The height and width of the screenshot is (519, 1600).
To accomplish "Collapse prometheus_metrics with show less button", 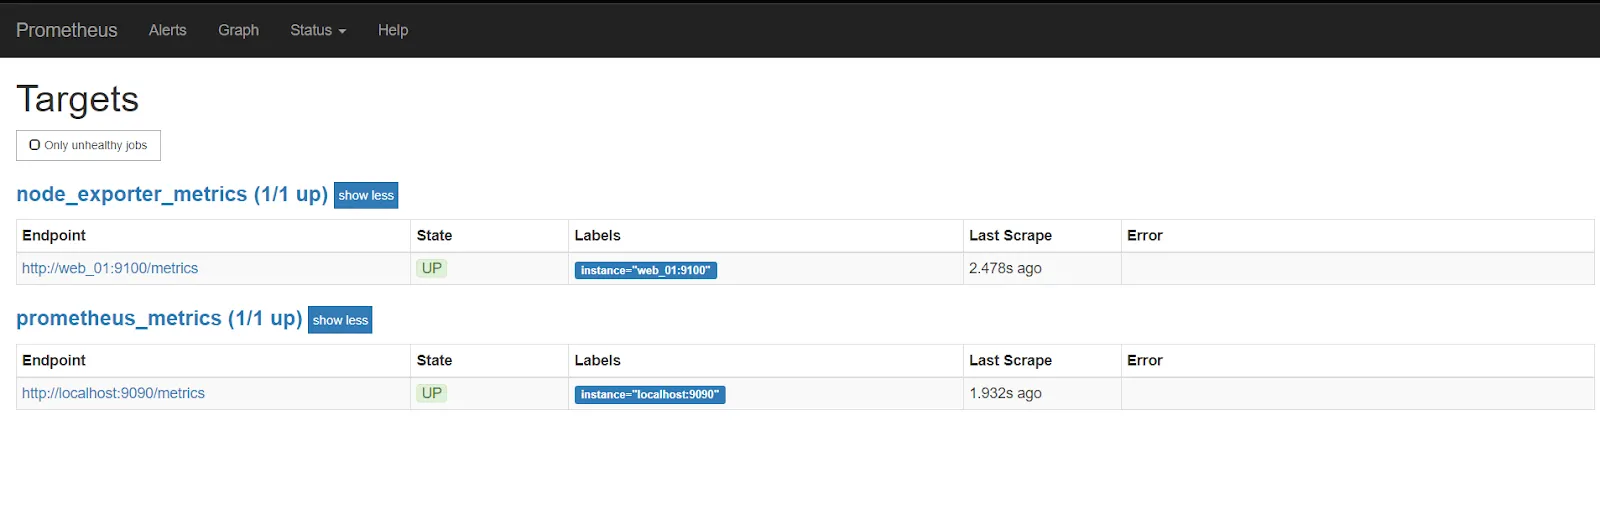I will [x=340, y=320].
